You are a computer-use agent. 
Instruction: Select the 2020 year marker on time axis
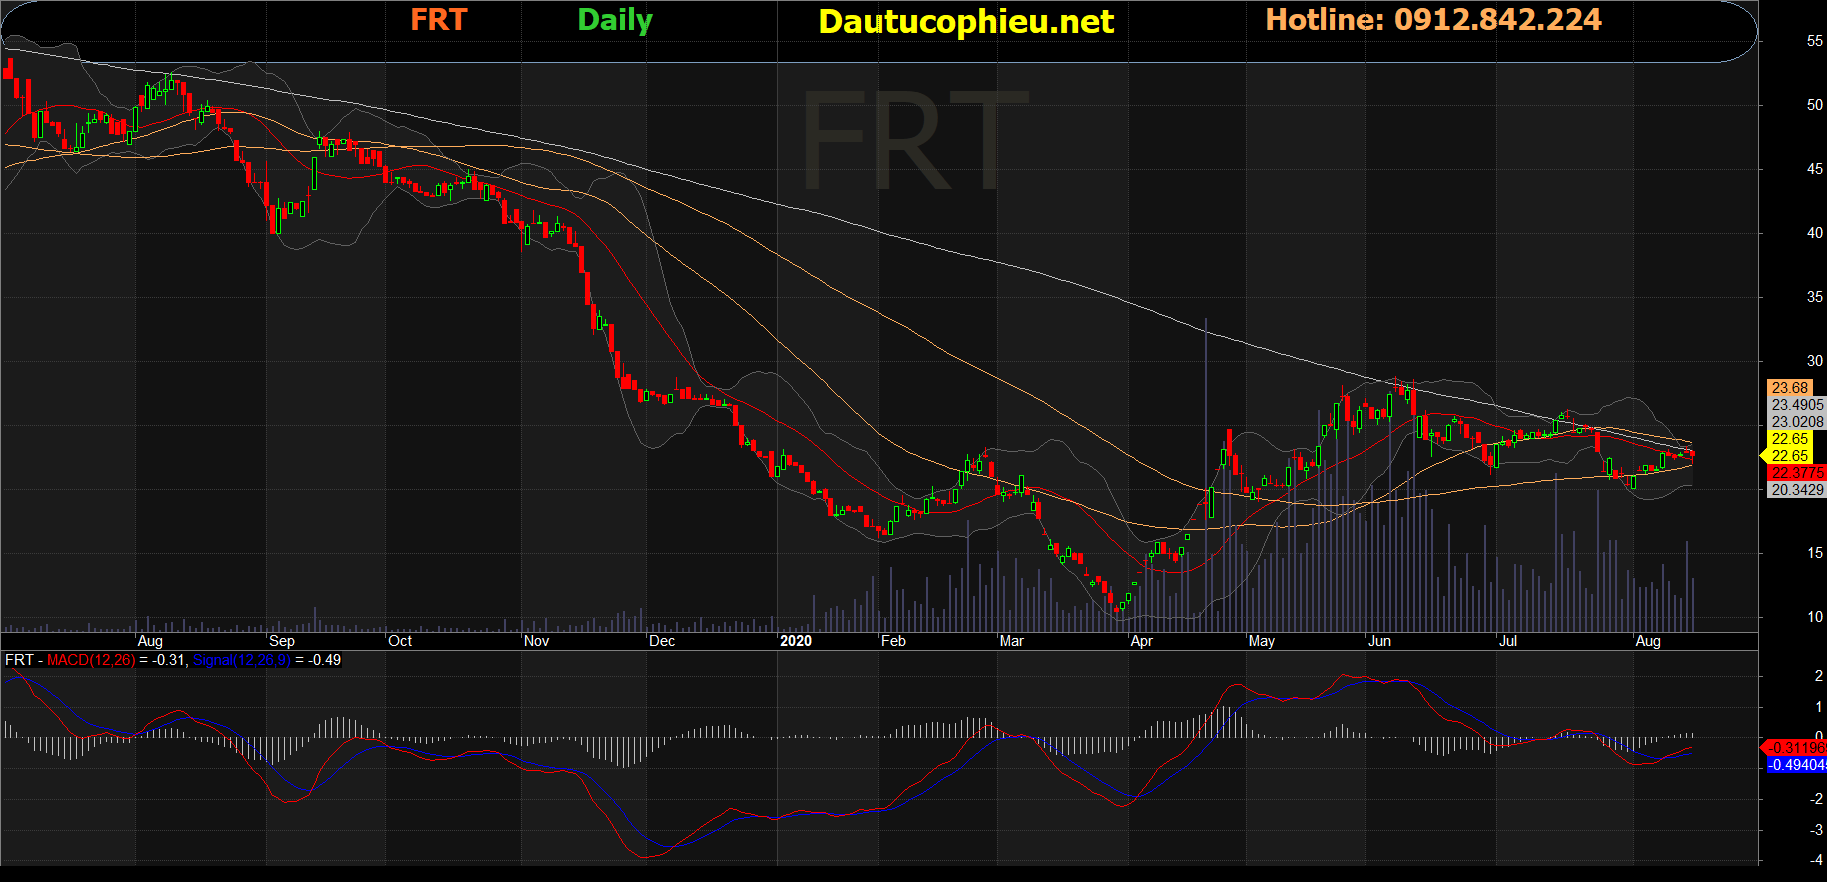tap(796, 641)
